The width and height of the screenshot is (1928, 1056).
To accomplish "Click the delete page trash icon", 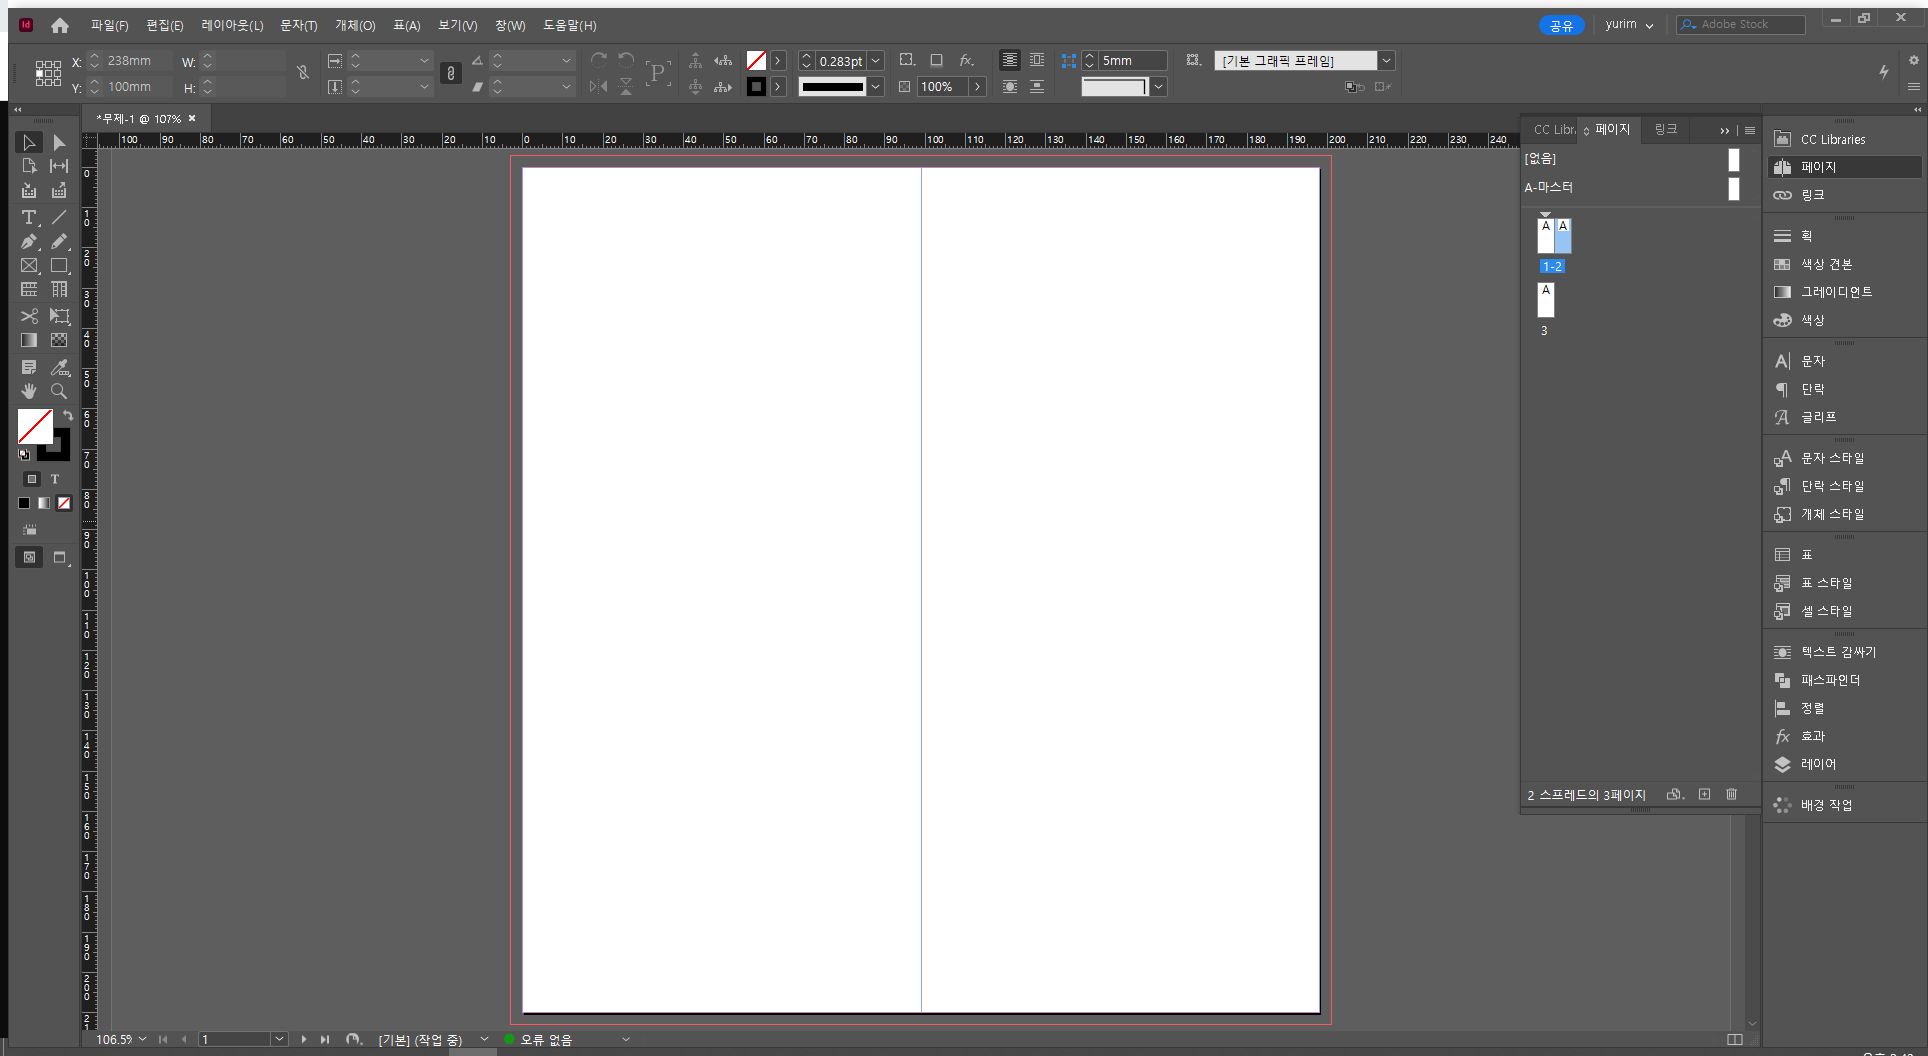I will 1731,794.
